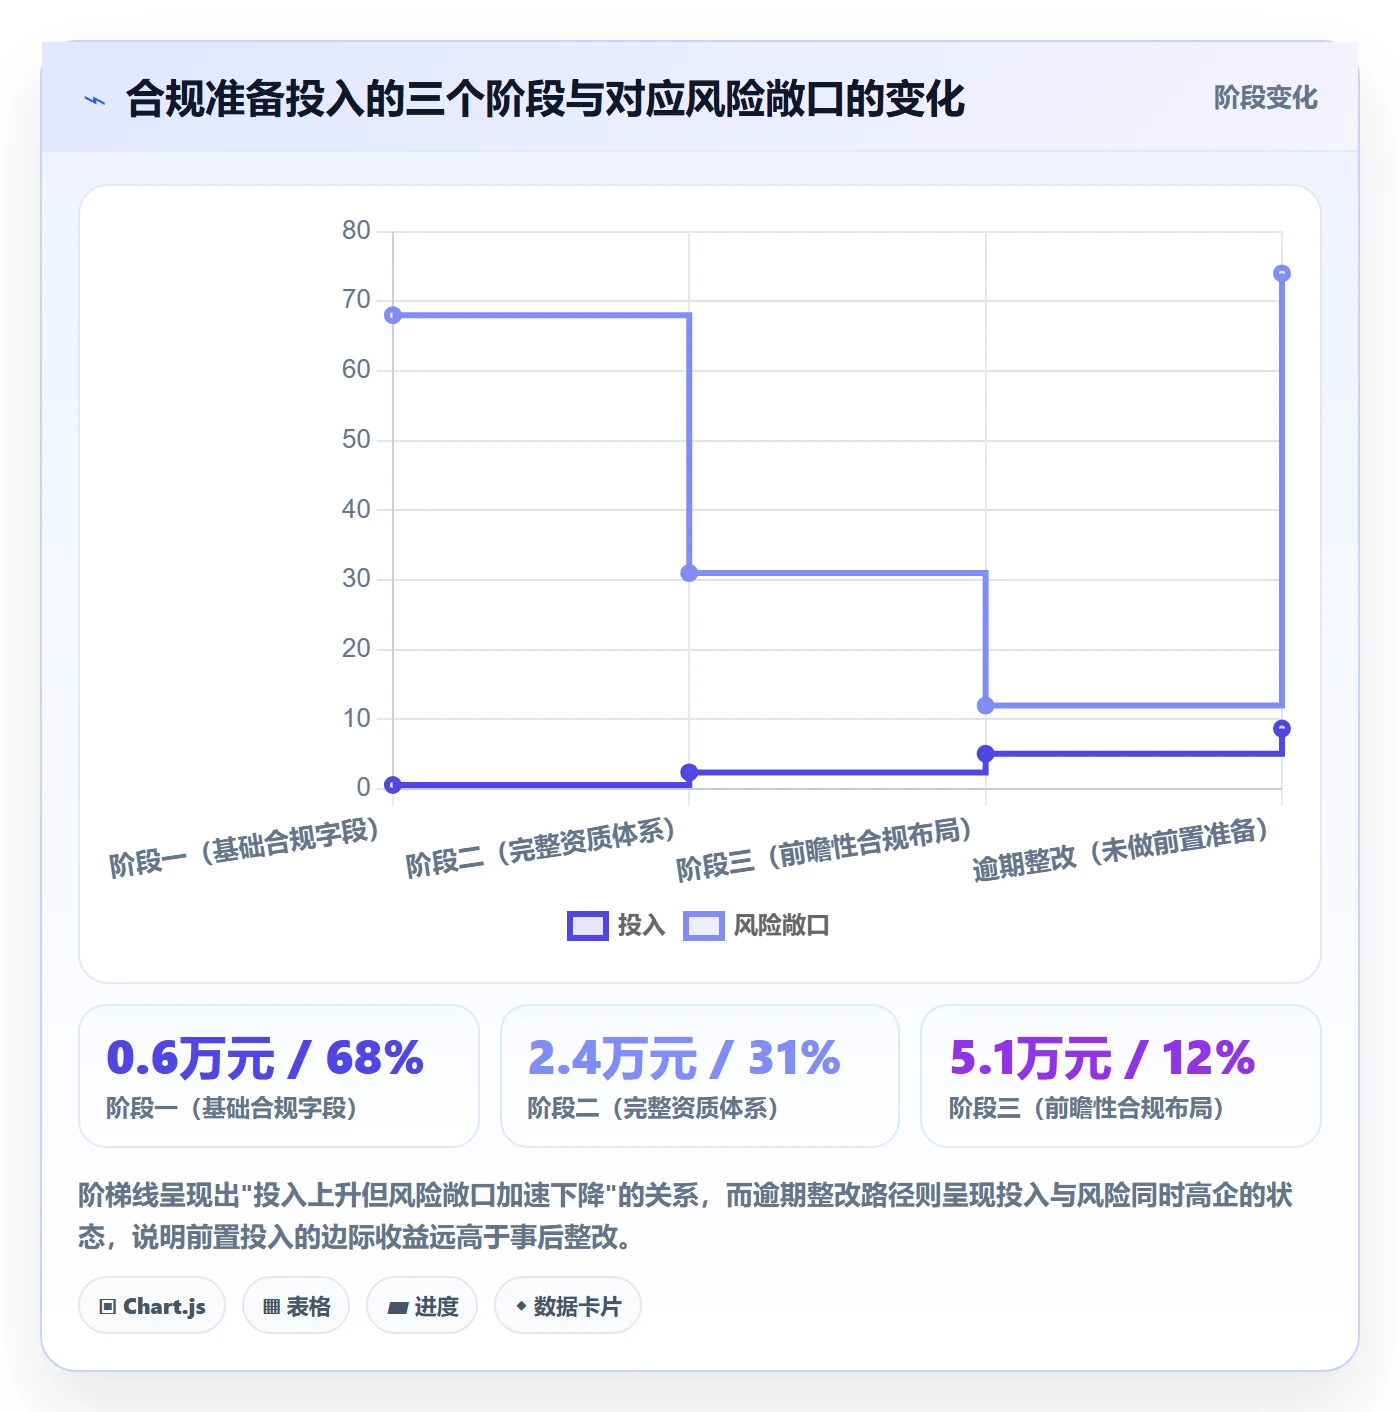Image resolution: width=1400 pixels, height=1412 pixels.
Task: Toggle the 投入 legend item
Action: (x=616, y=925)
